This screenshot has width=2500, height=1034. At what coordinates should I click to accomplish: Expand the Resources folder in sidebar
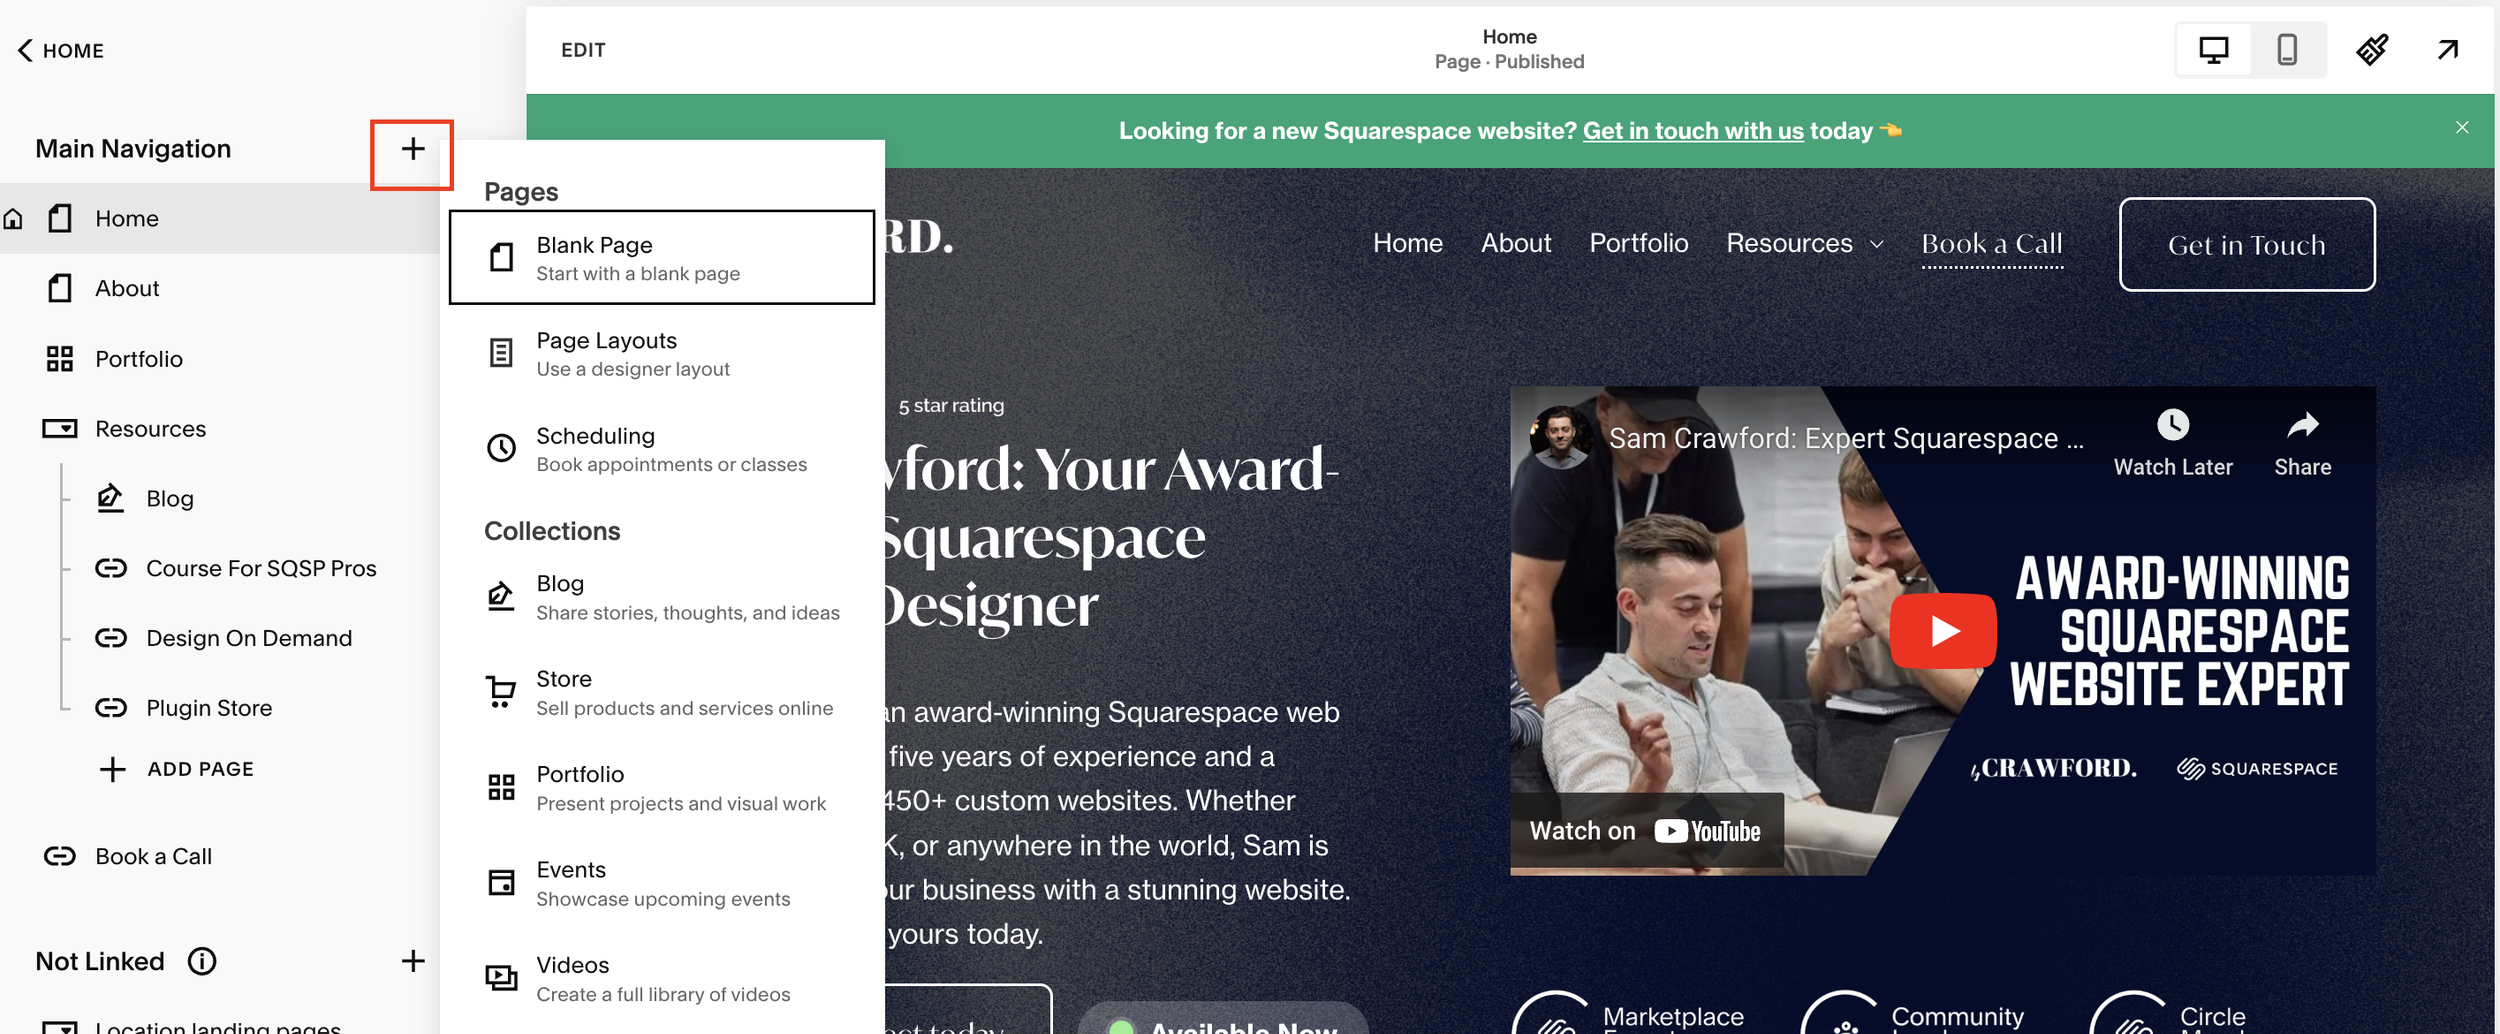click(150, 429)
